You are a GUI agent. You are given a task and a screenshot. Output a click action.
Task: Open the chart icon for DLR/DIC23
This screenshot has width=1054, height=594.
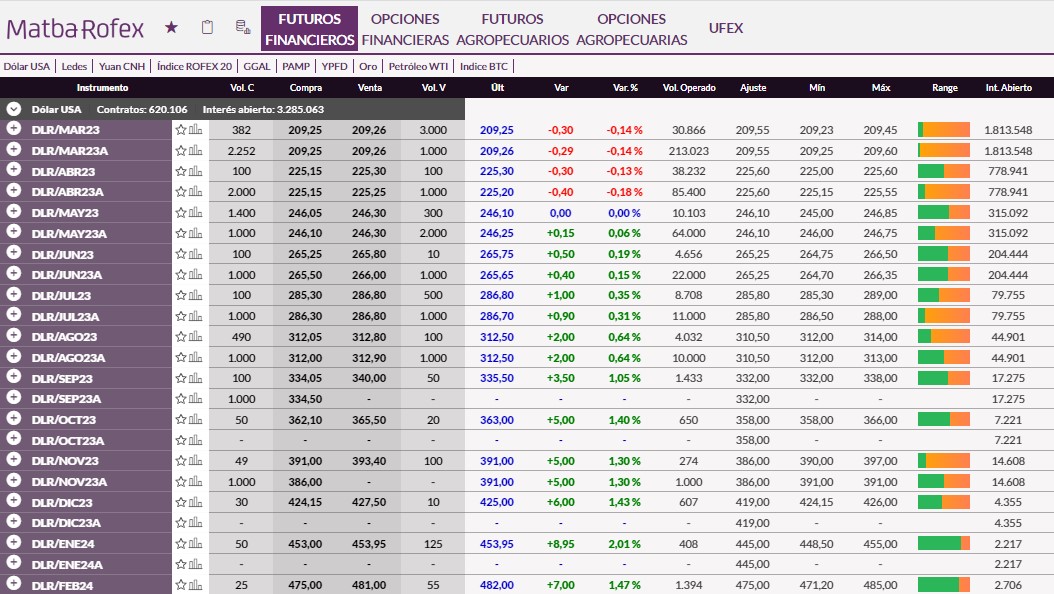(195, 502)
